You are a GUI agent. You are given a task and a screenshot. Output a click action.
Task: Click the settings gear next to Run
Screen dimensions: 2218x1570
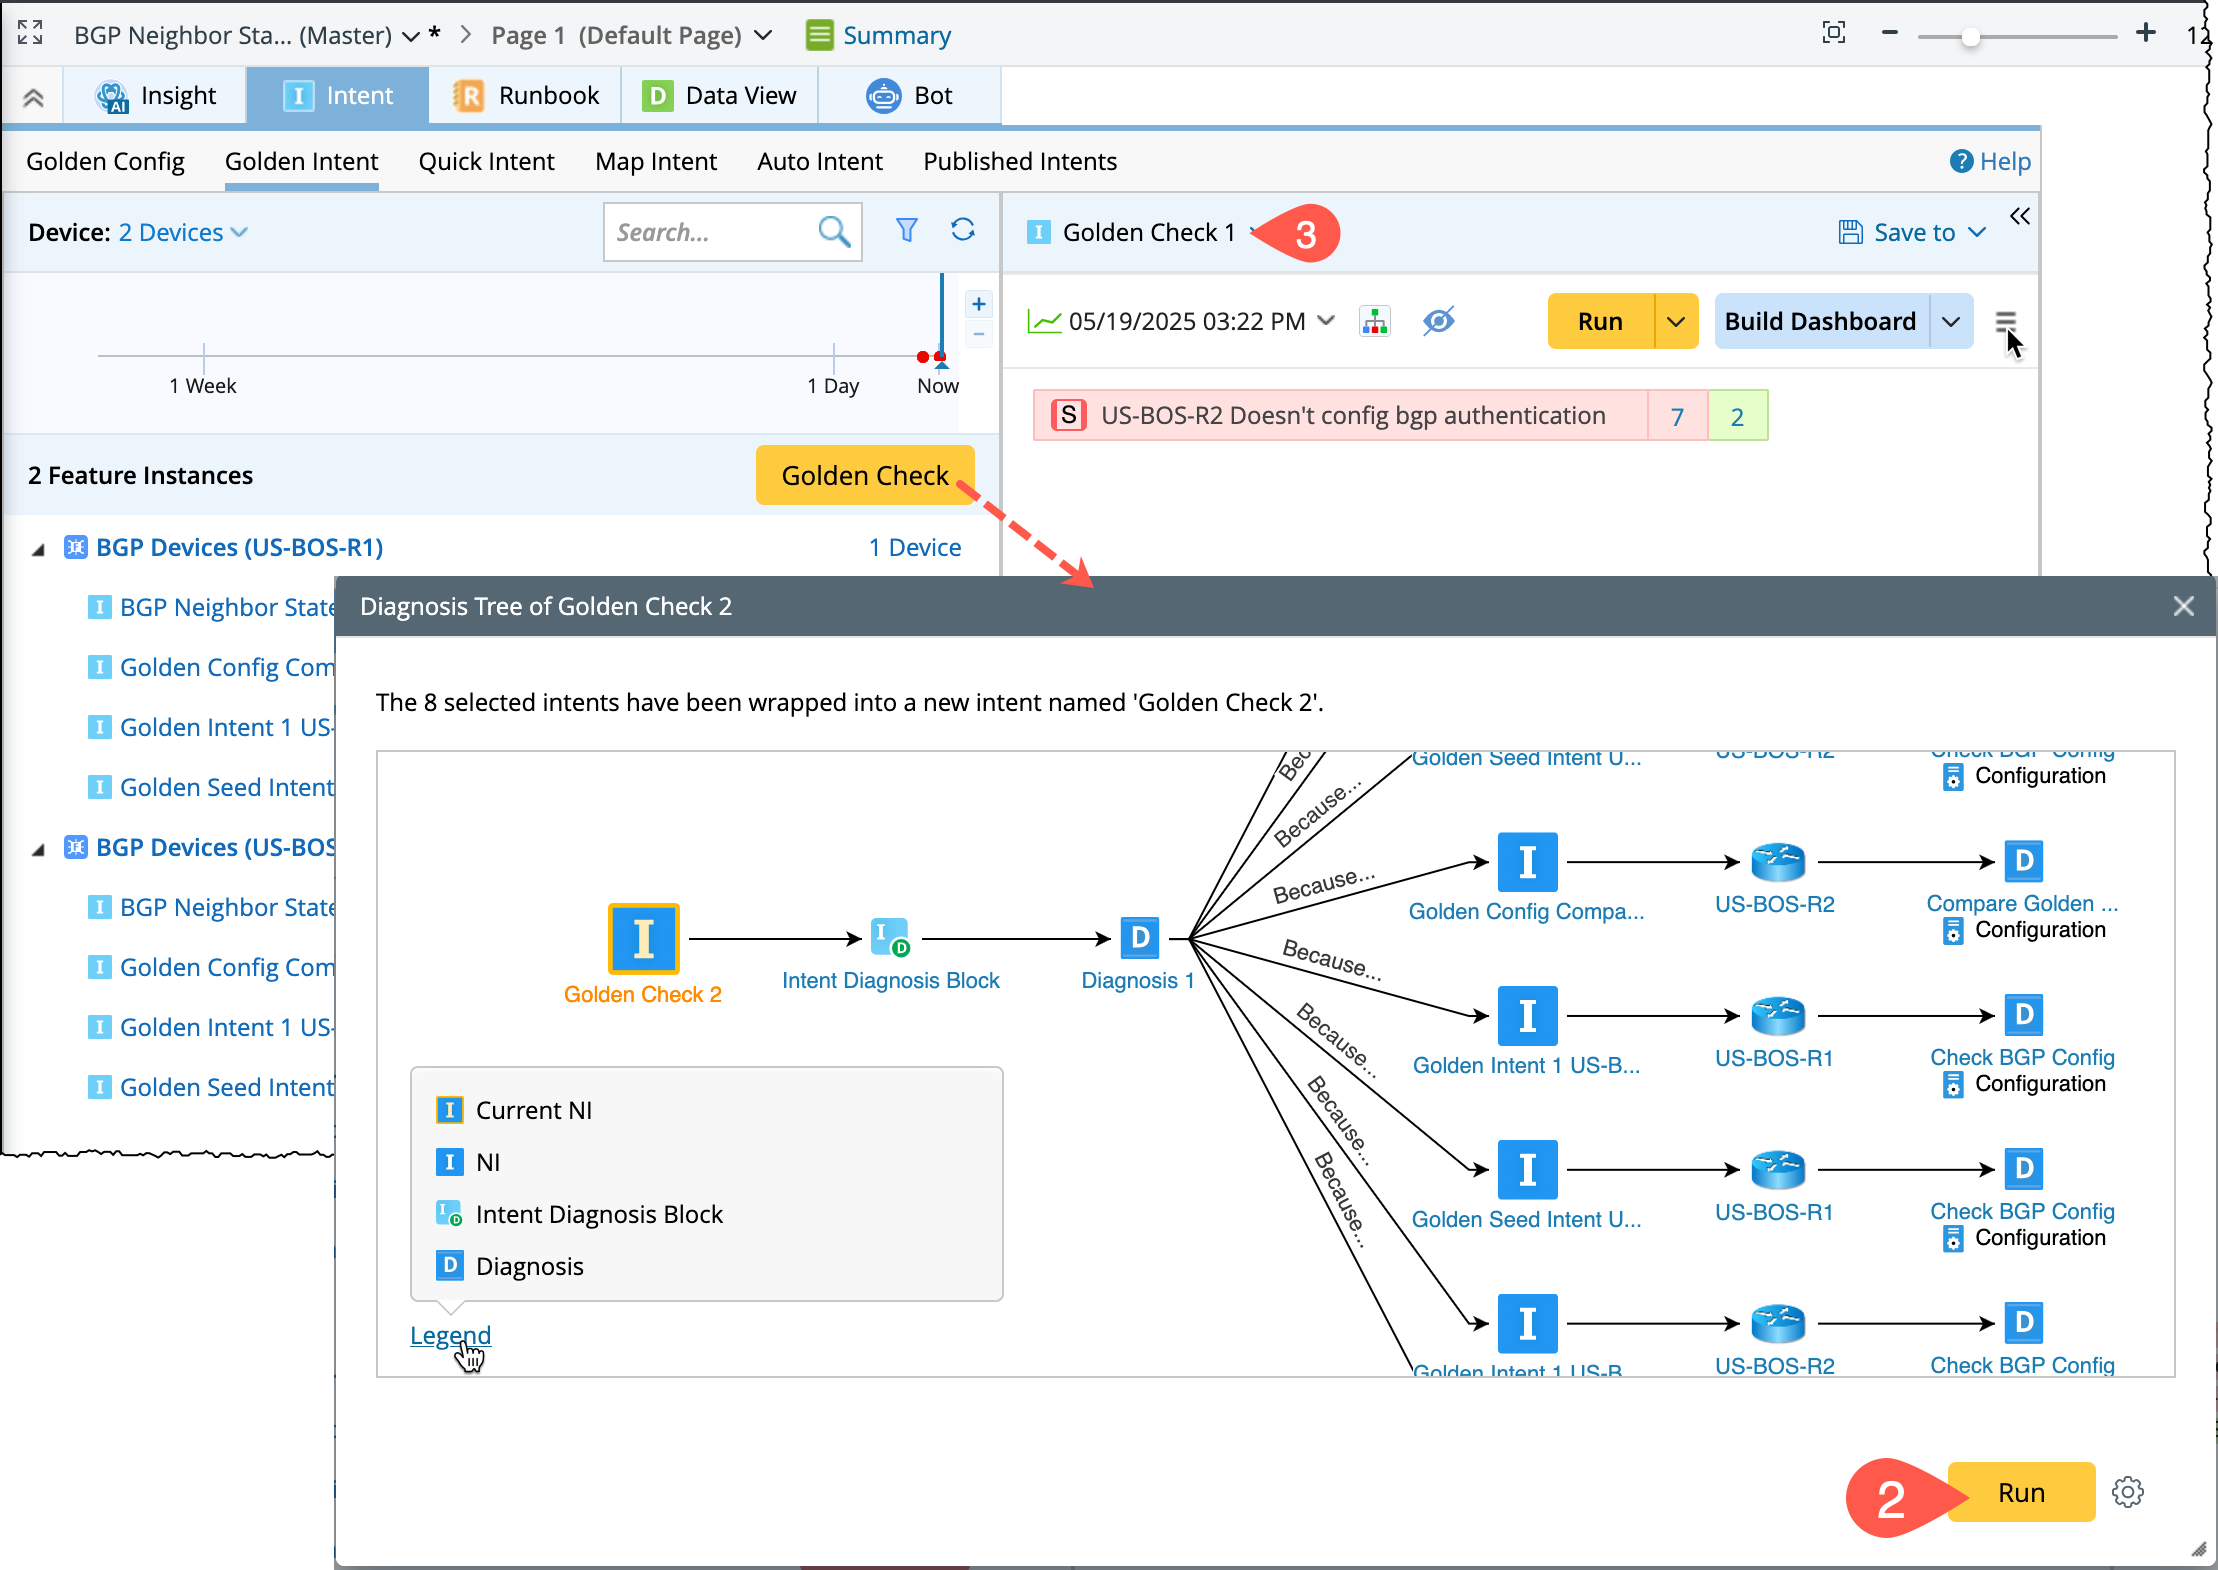[2128, 1492]
